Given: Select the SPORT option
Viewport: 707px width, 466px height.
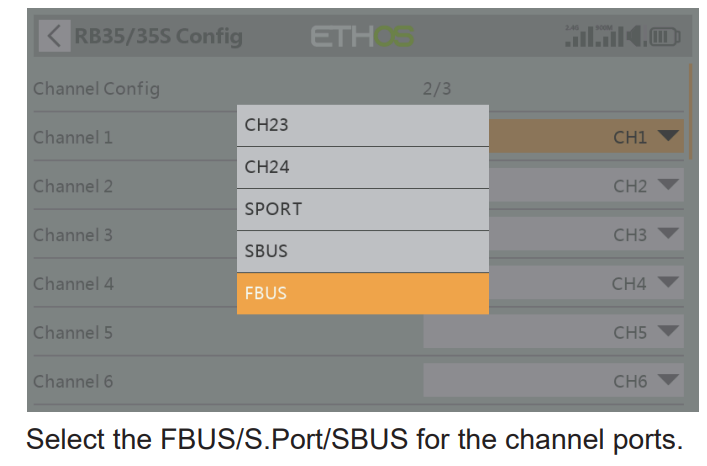Looking at the screenshot, I should pyautogui.click(x=362, y=210).
